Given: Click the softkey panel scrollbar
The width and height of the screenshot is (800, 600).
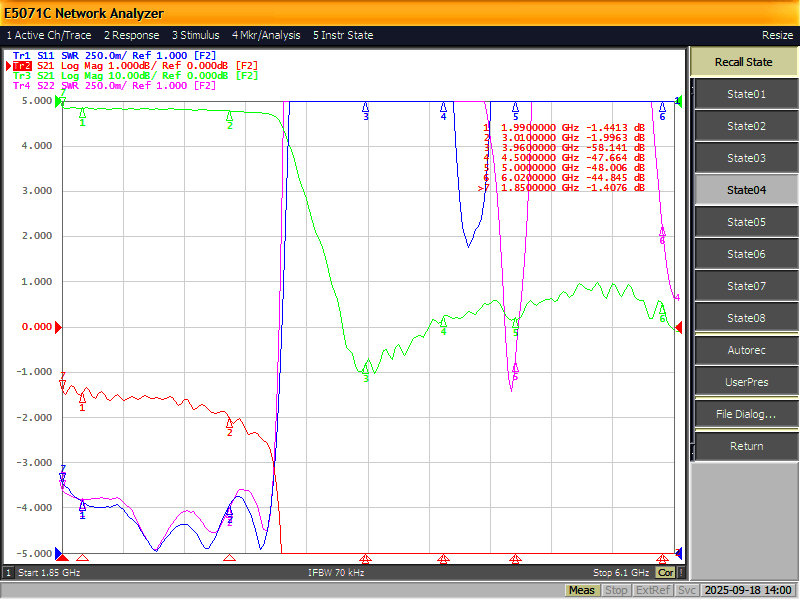Looking at the screenshot, I should tap(692, 269).
